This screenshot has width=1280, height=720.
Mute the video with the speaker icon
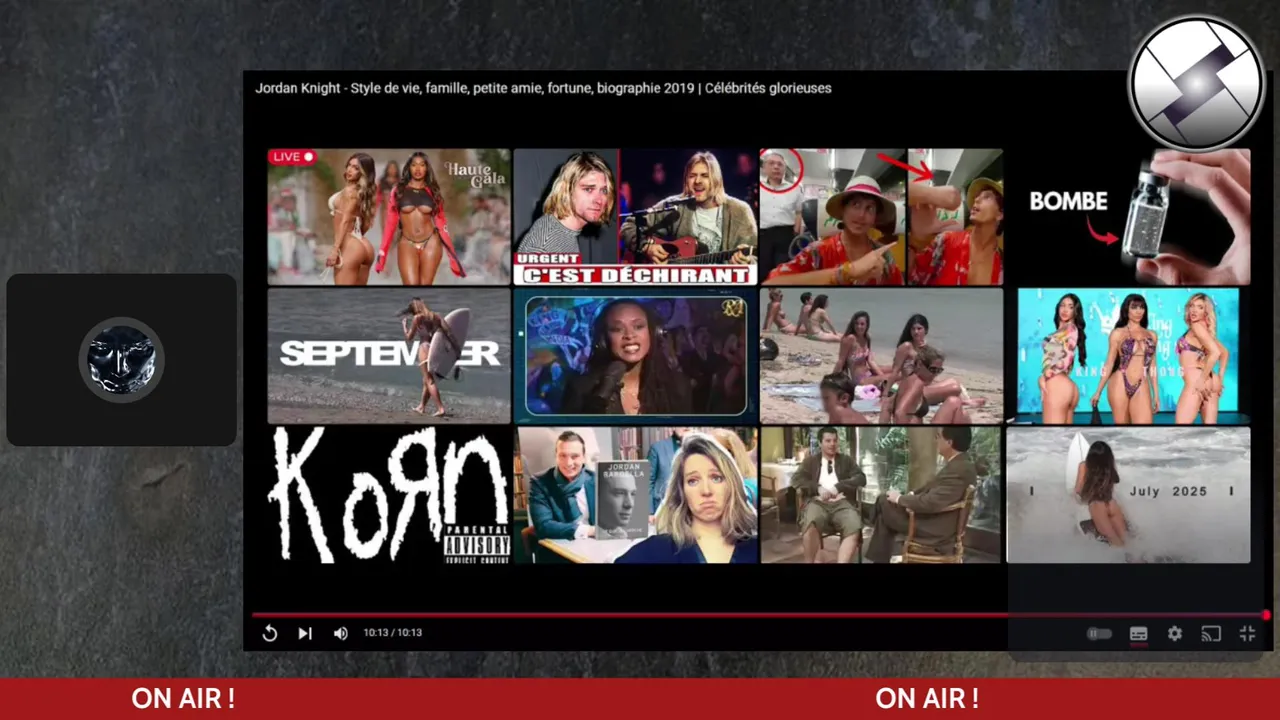click(x=341, y=633)
